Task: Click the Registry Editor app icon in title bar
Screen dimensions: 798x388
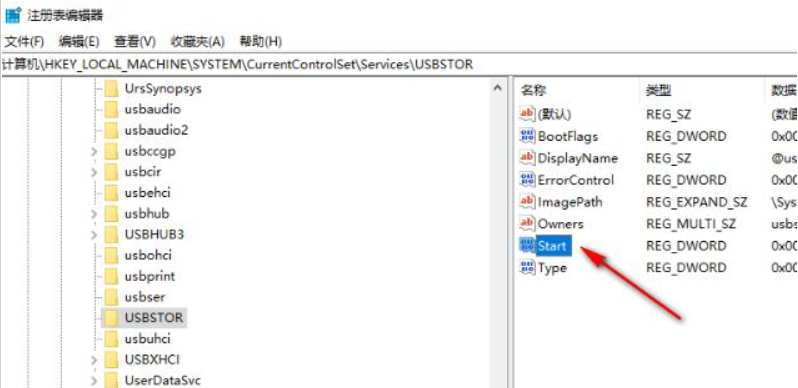Action: pos(12,15)
